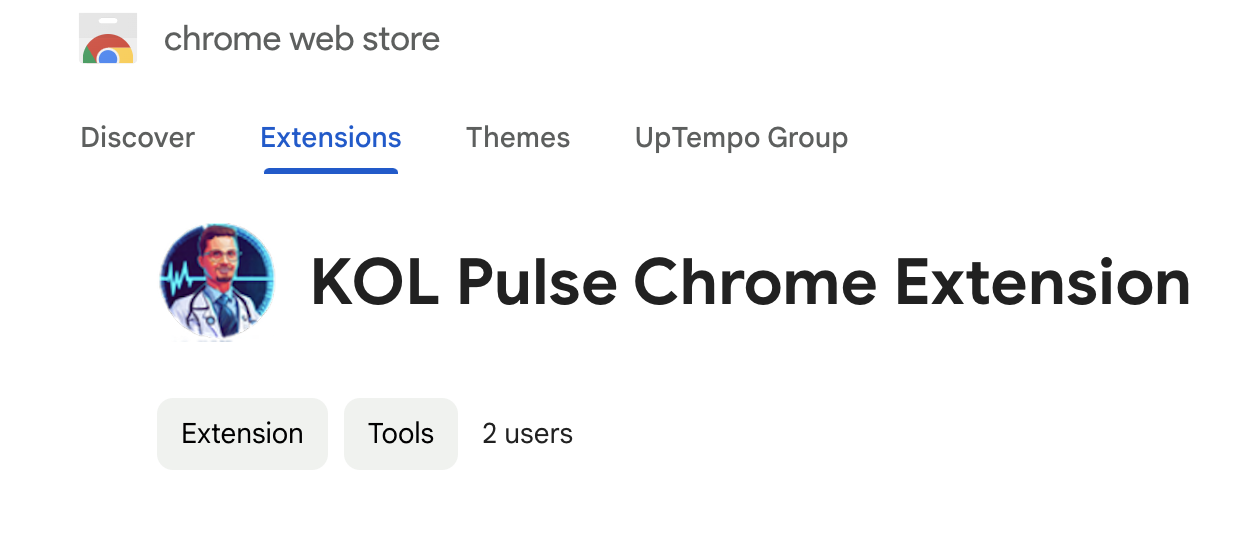Viewport: 1252px width, 540px height.
Task: Click the KOL Pulse extension avatar icon
Action: [217, 282]
